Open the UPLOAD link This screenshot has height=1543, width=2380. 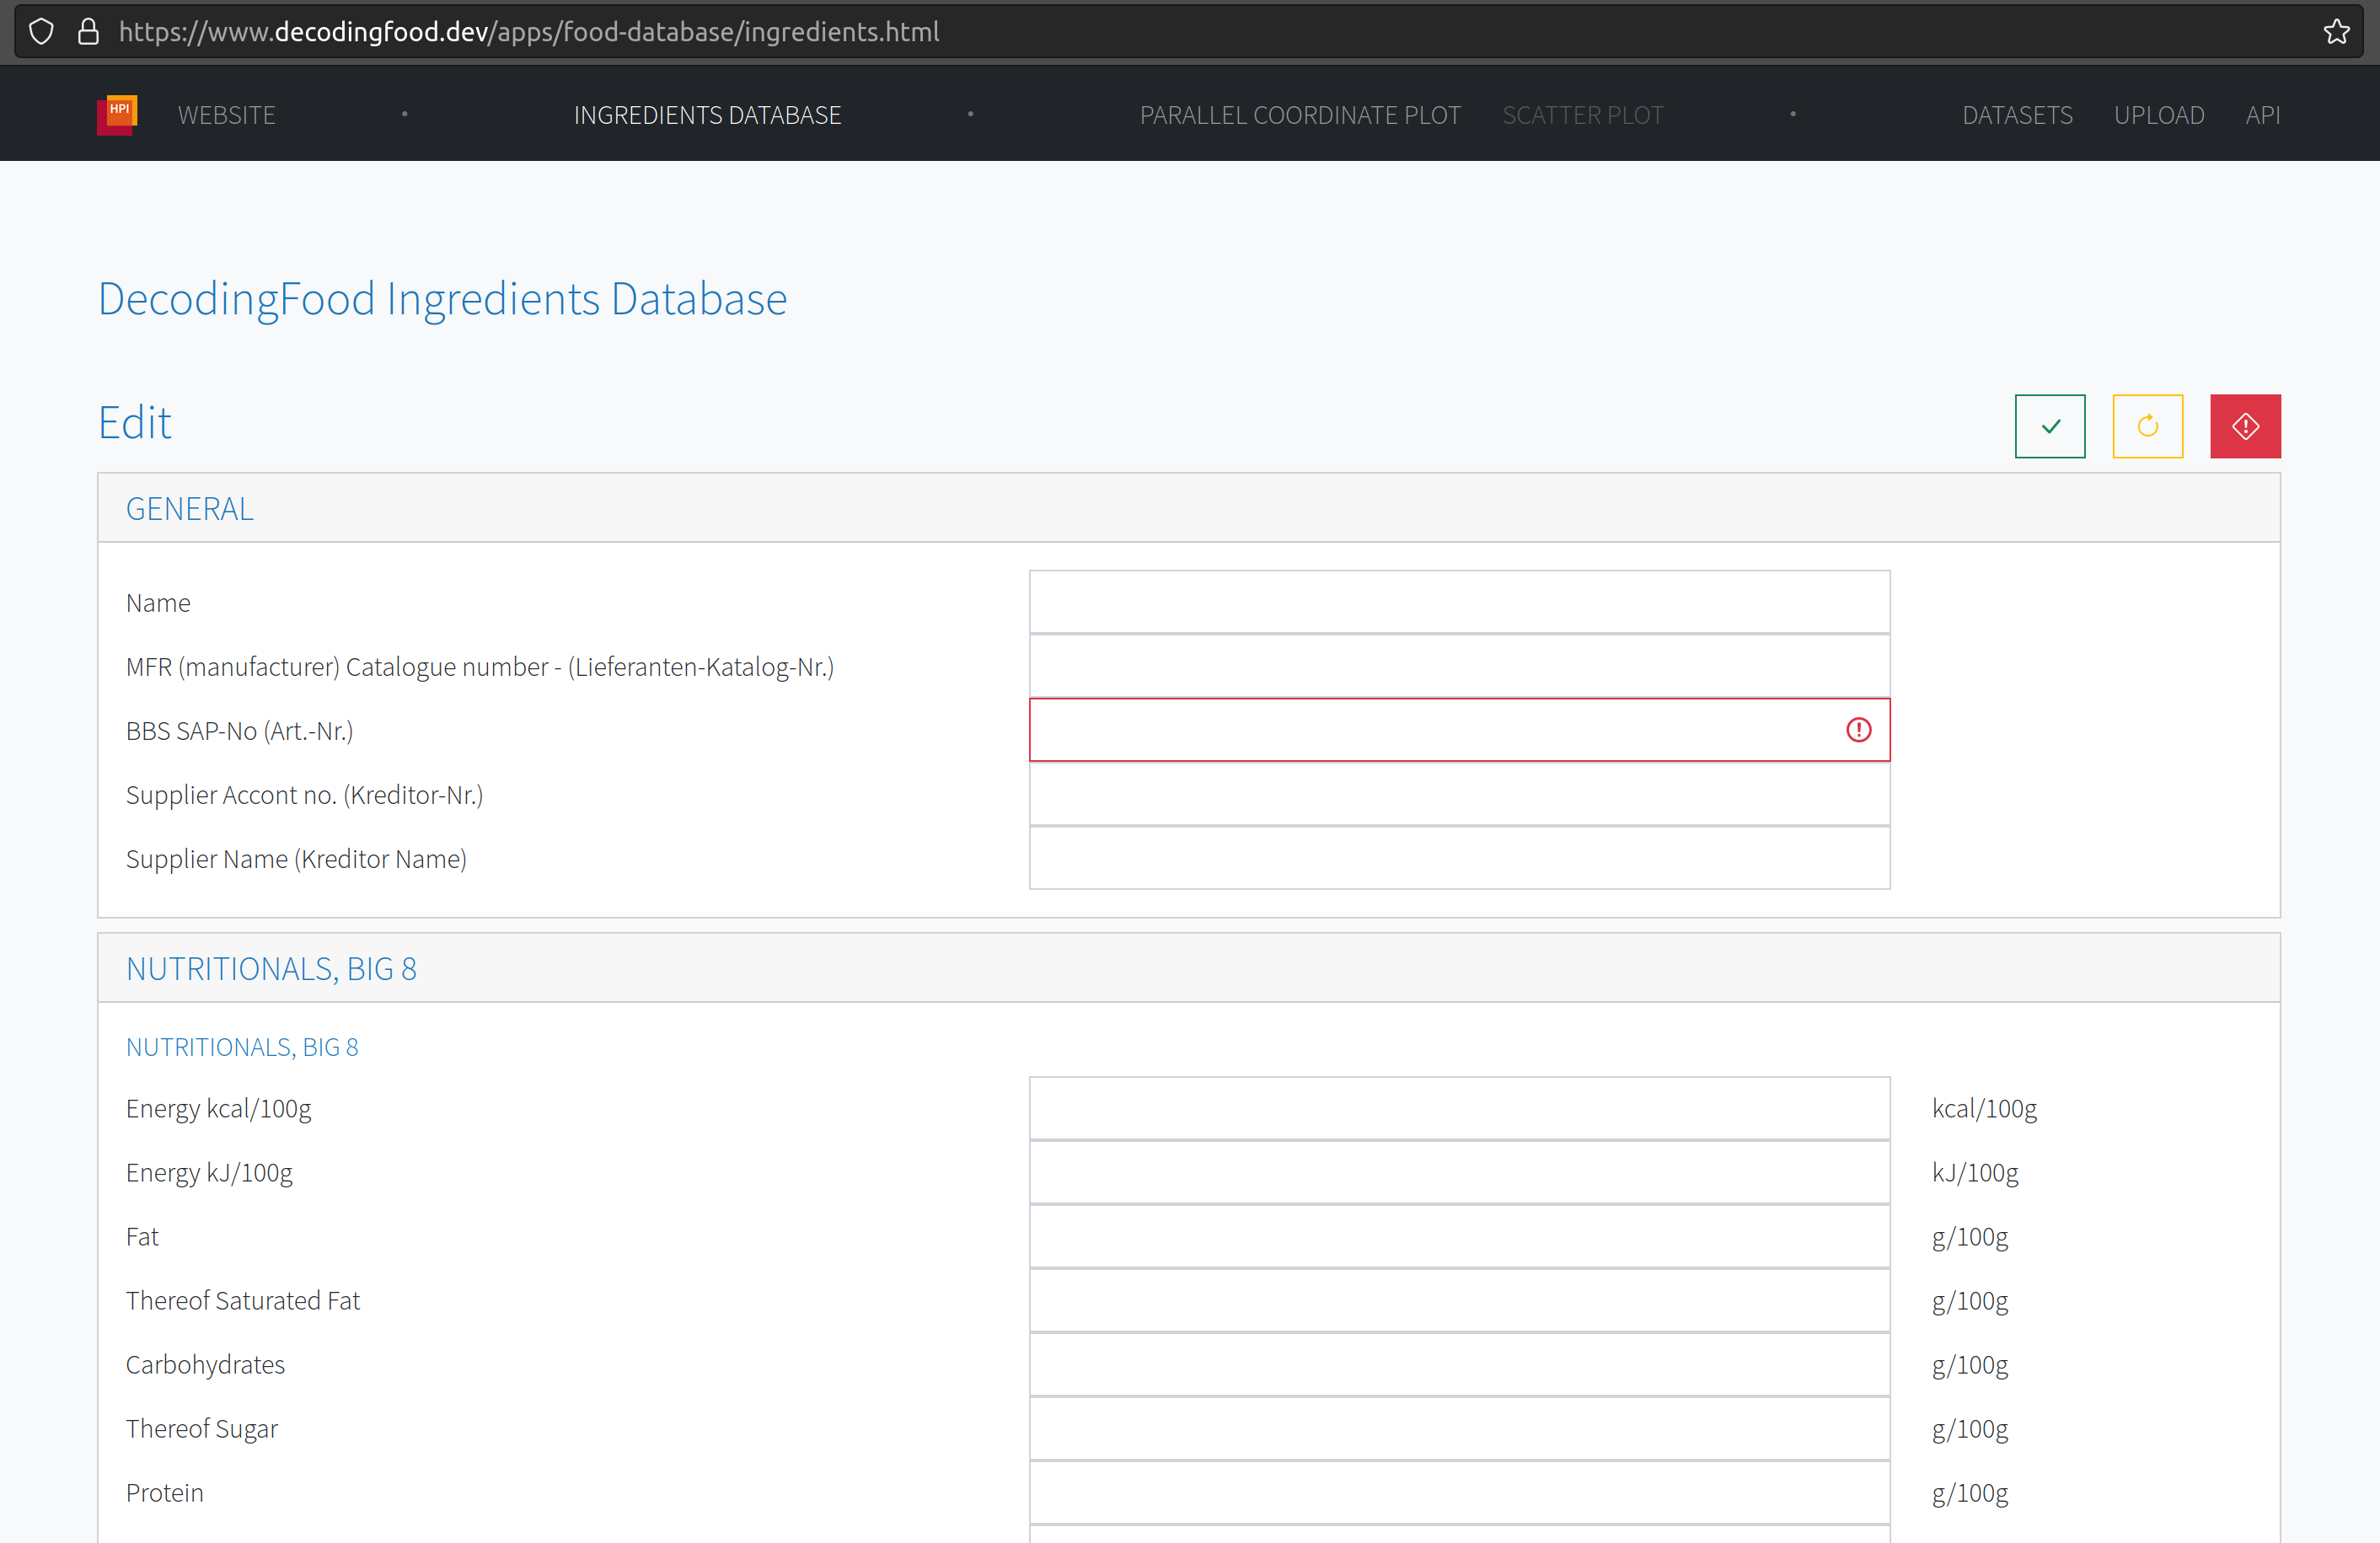click(x=2158, y=115)
